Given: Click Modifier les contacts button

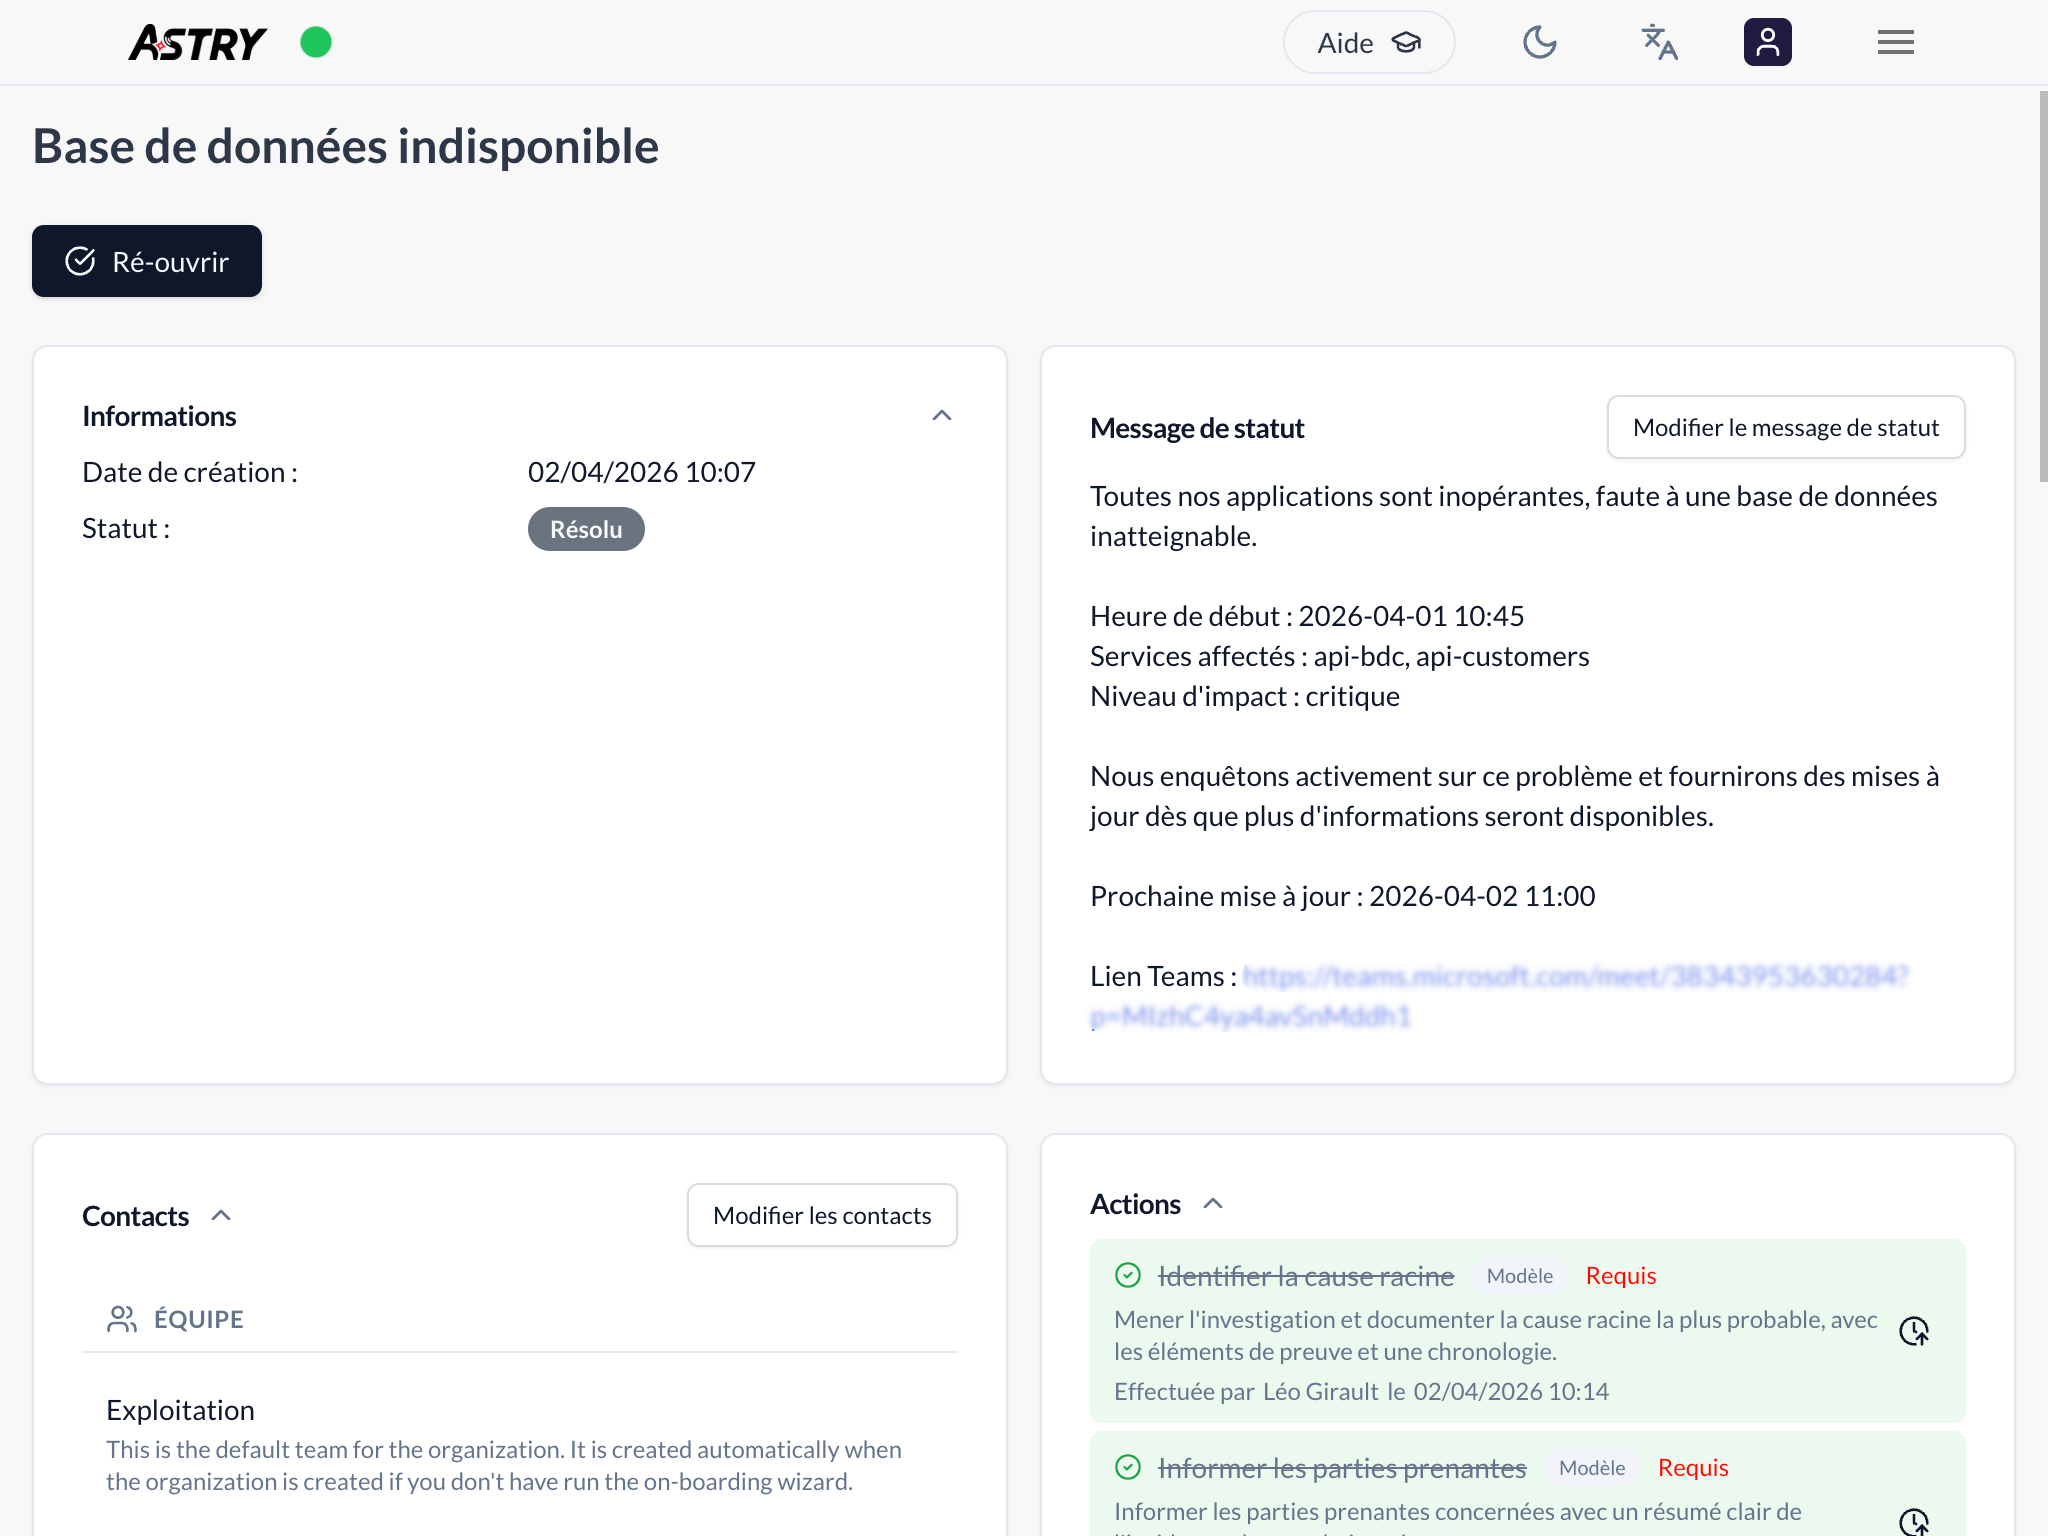Looking at the screenshot, I should [821, 1216].
